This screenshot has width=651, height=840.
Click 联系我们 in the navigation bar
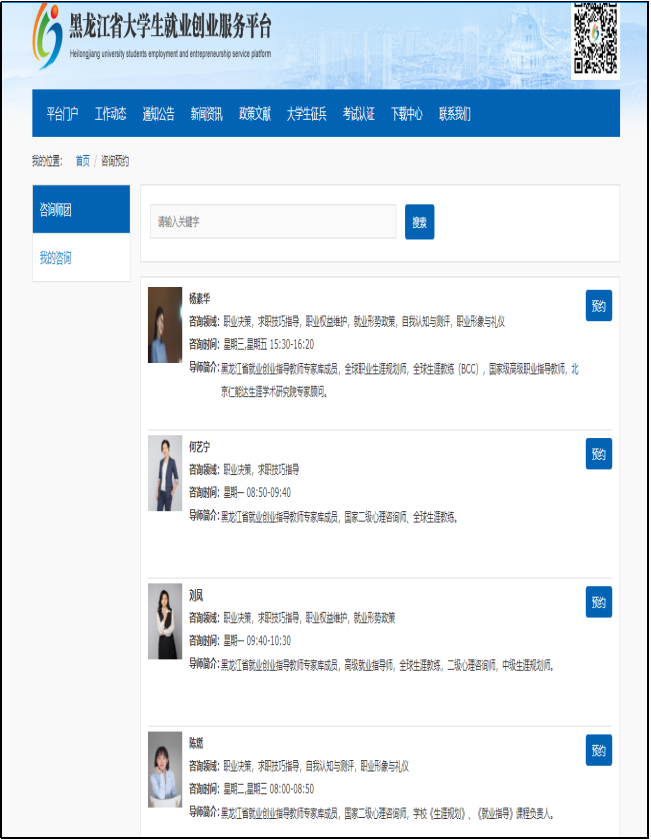click(454, 114)
